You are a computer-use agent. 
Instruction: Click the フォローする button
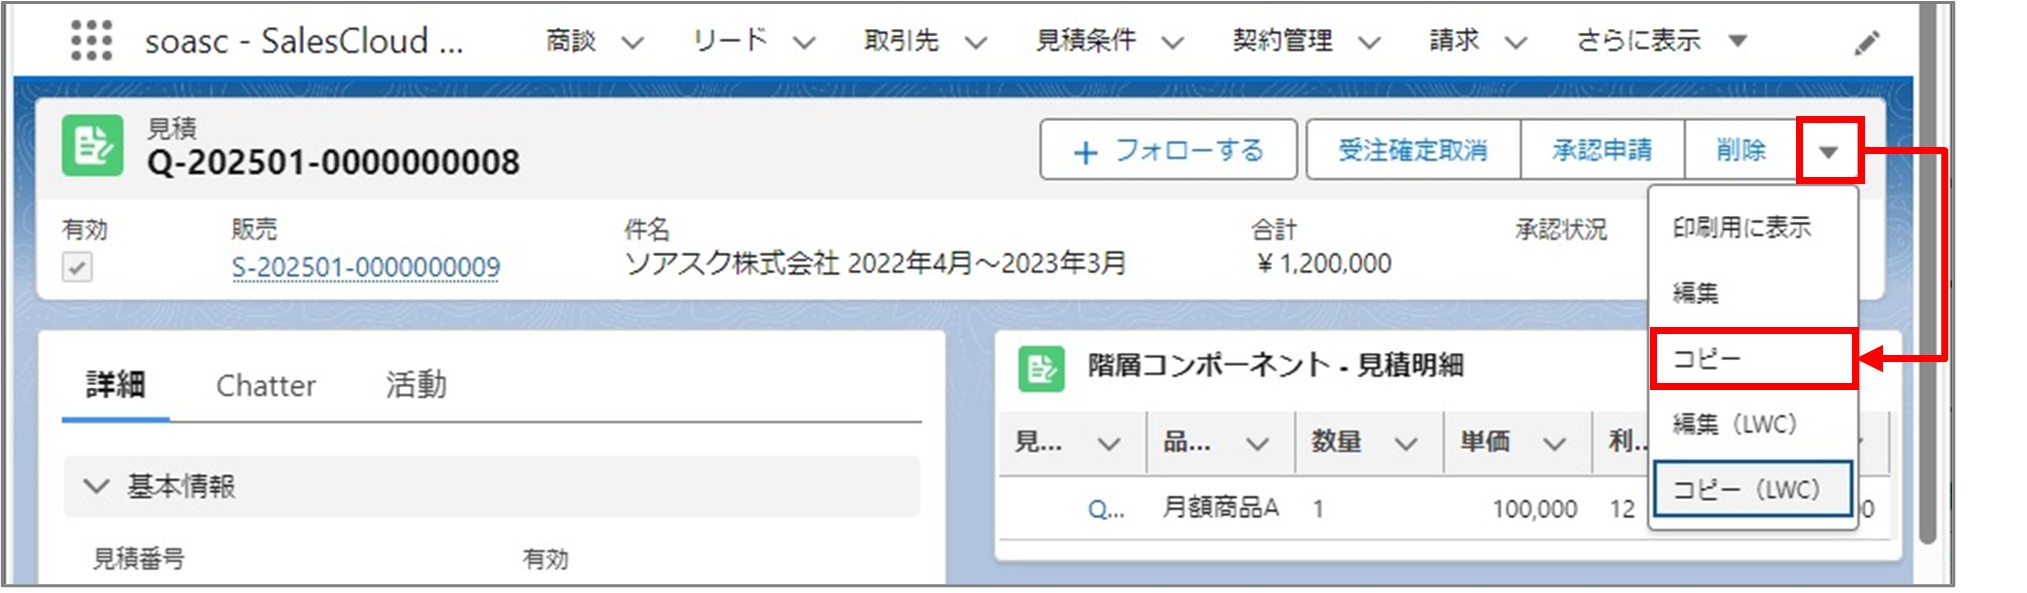point(1169,150)
